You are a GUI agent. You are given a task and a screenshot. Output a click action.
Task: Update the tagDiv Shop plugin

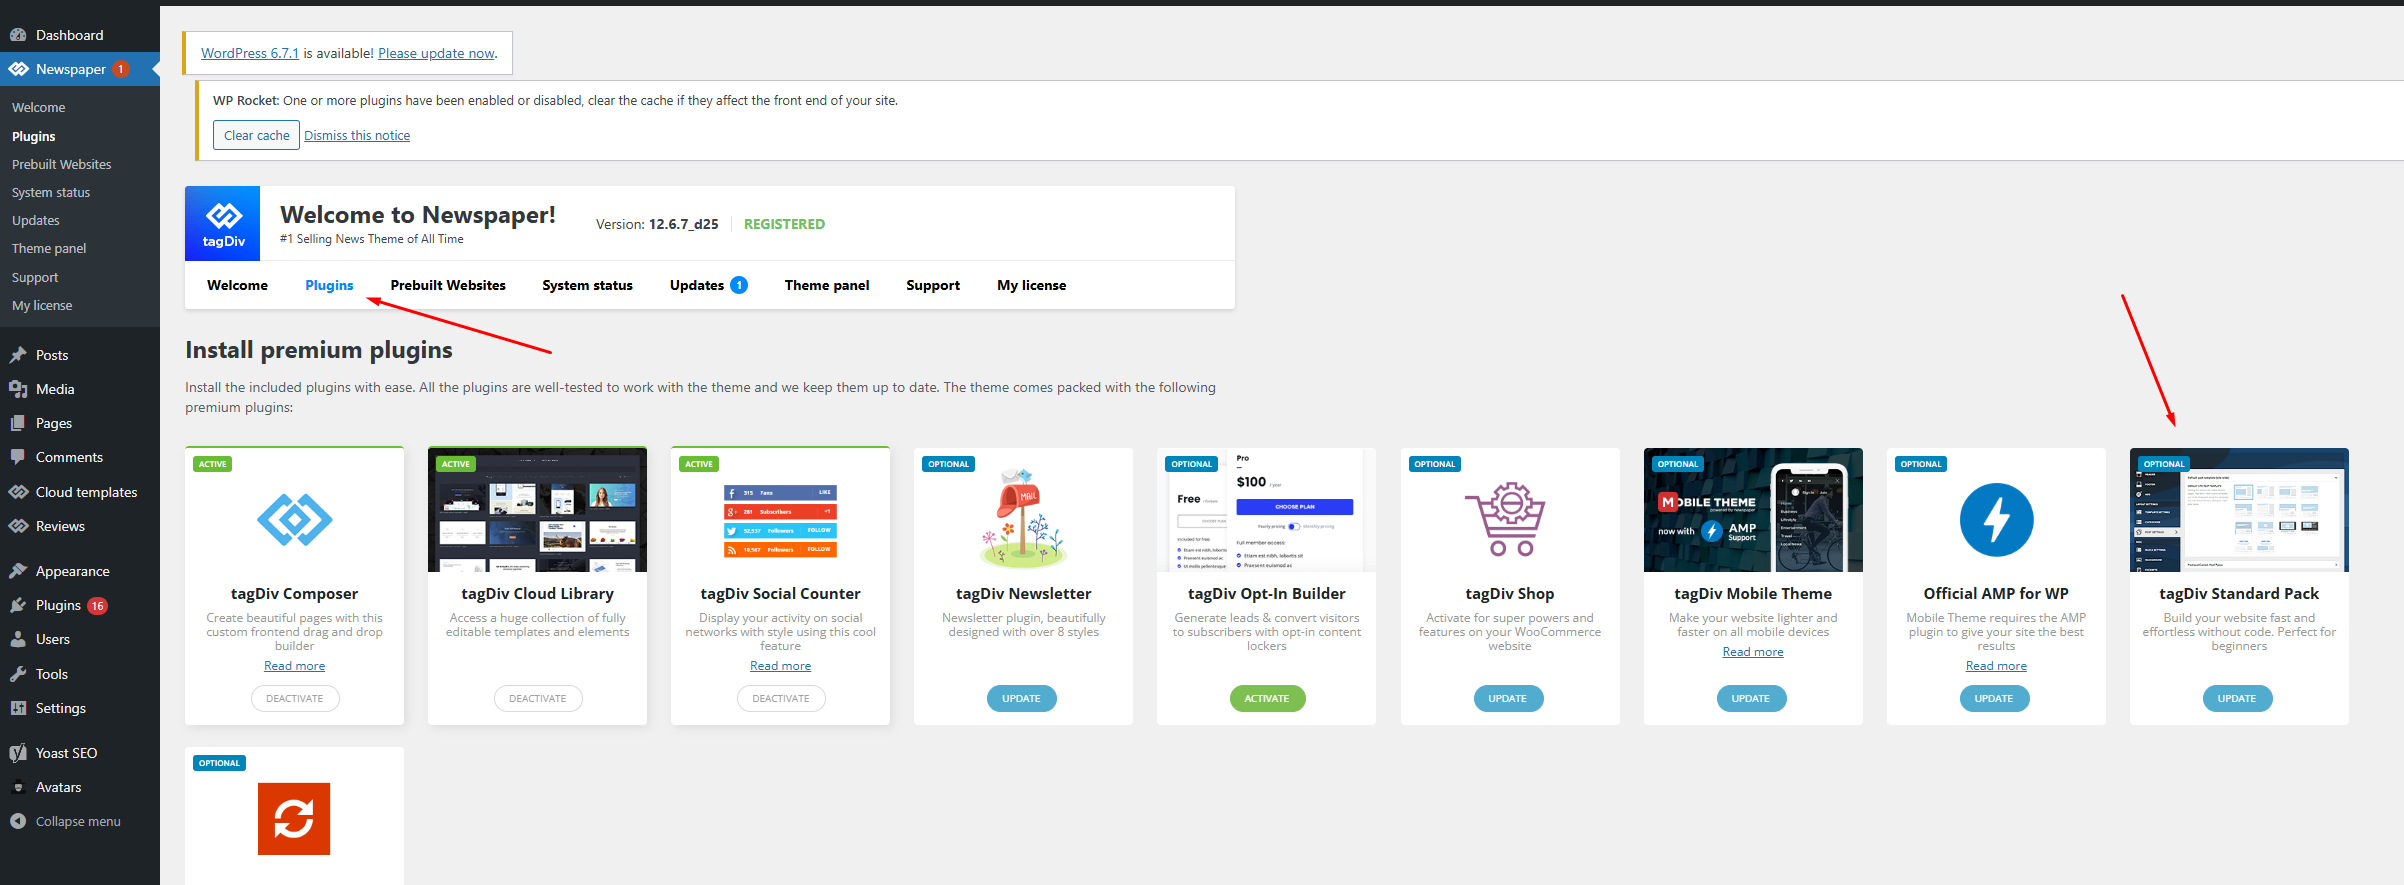coord(1508,698)
